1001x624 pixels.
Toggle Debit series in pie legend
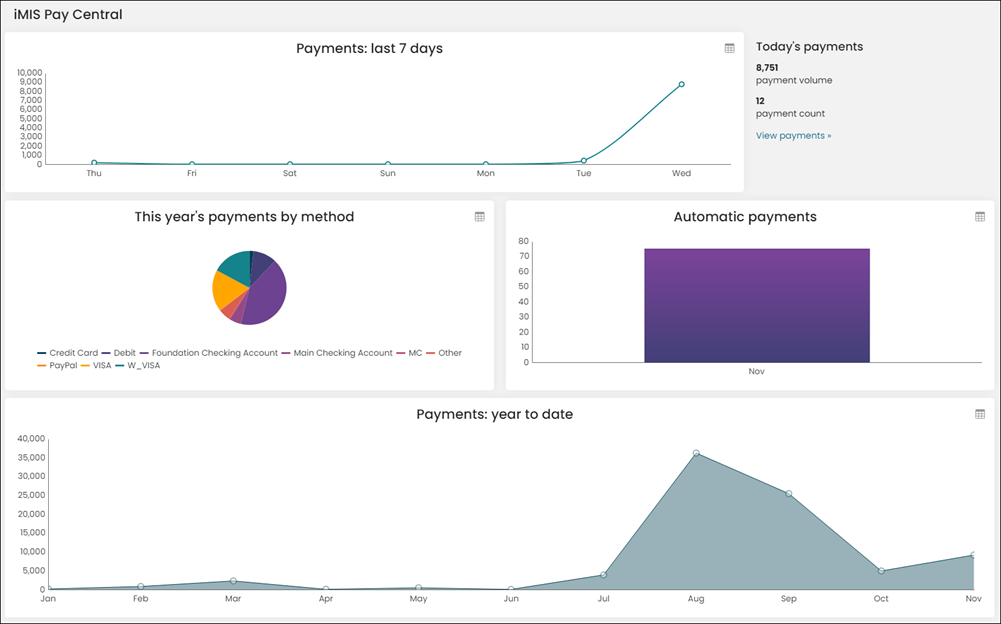(x=119, y=353)
